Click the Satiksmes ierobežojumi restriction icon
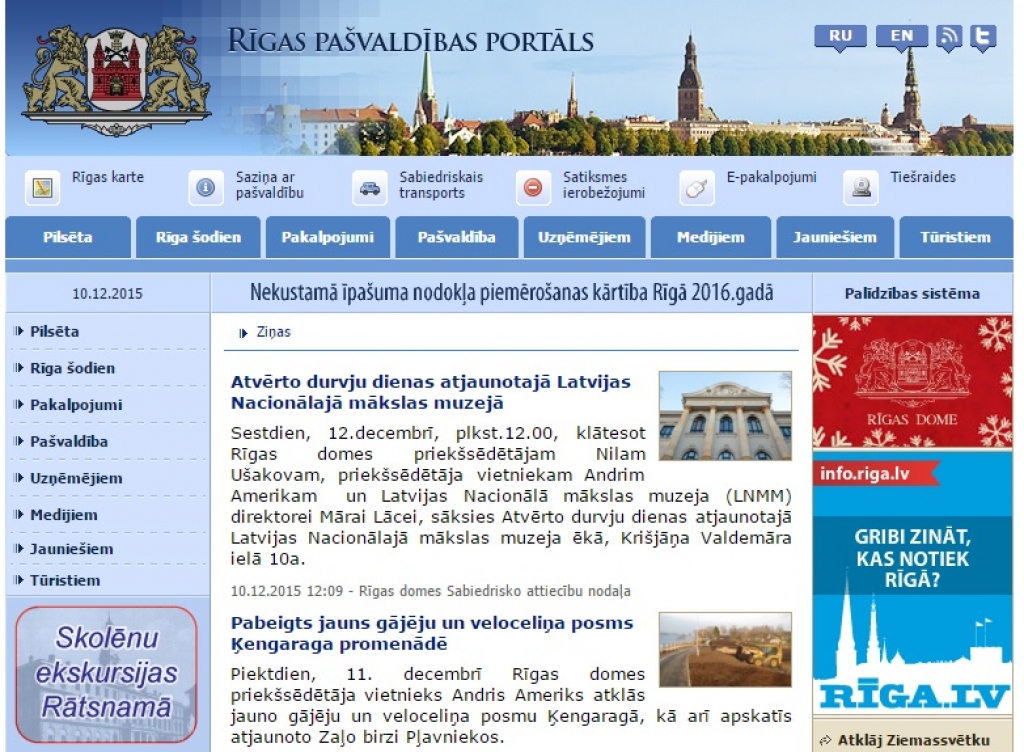 point(531,188)
